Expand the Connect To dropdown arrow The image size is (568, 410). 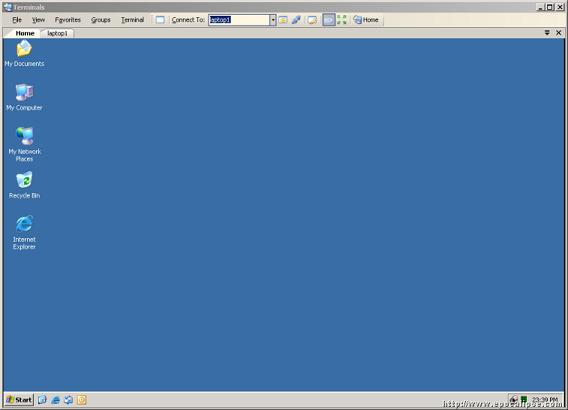coord(273,20)
